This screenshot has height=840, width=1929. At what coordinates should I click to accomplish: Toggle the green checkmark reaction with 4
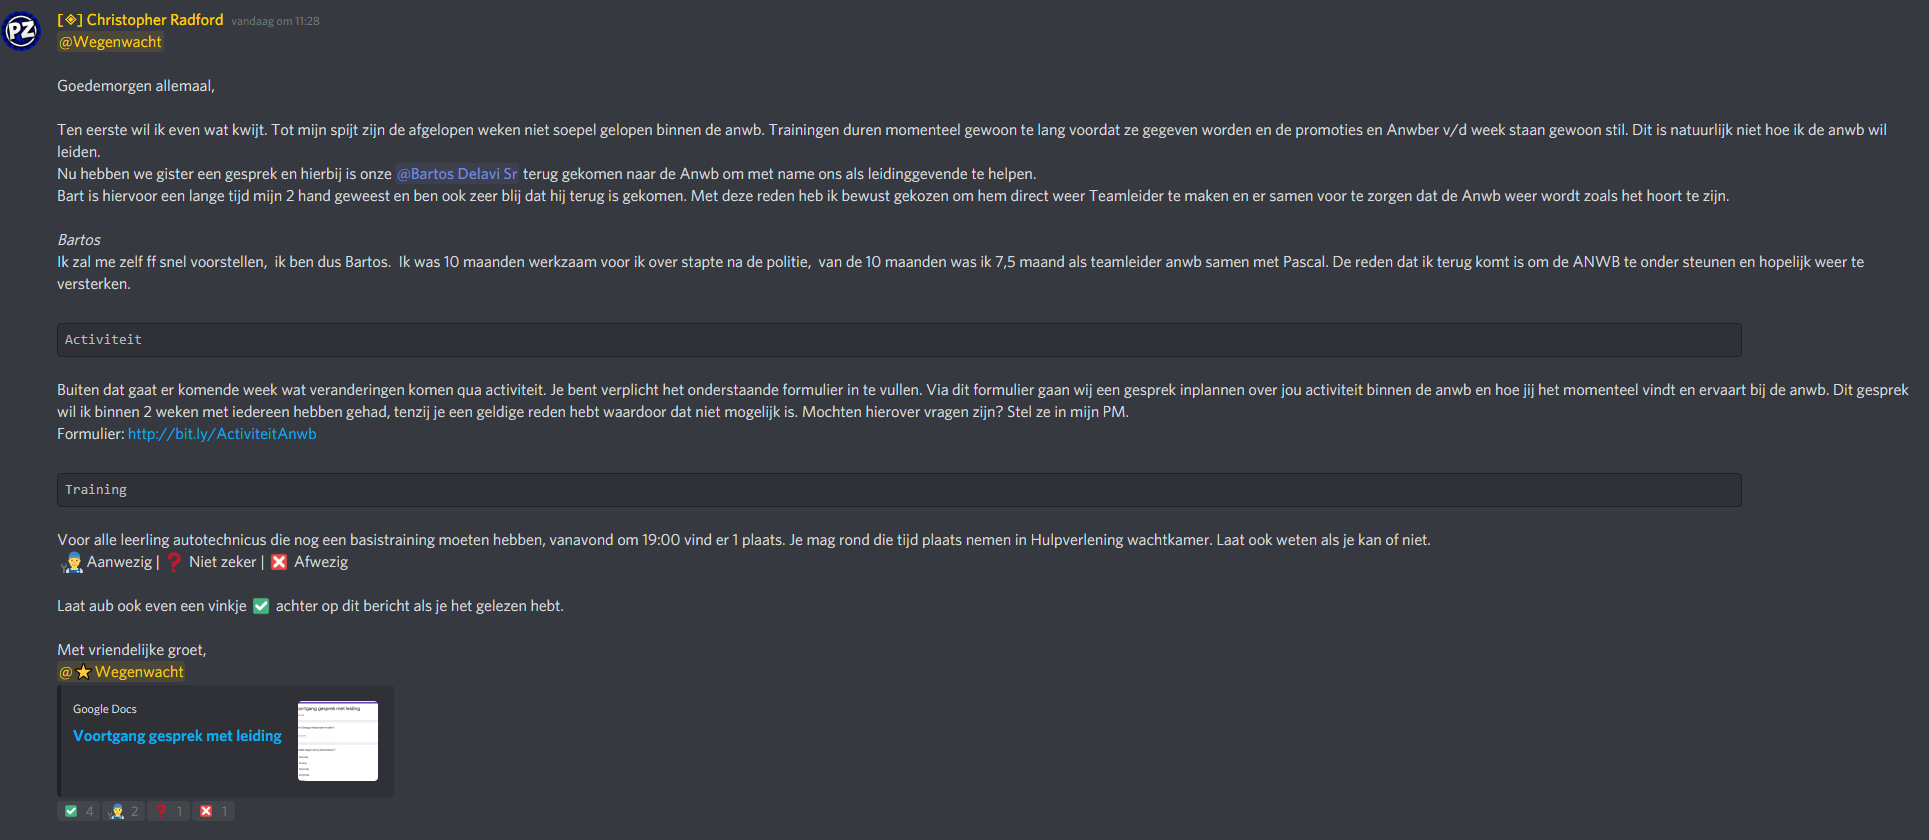coord(79,811)
